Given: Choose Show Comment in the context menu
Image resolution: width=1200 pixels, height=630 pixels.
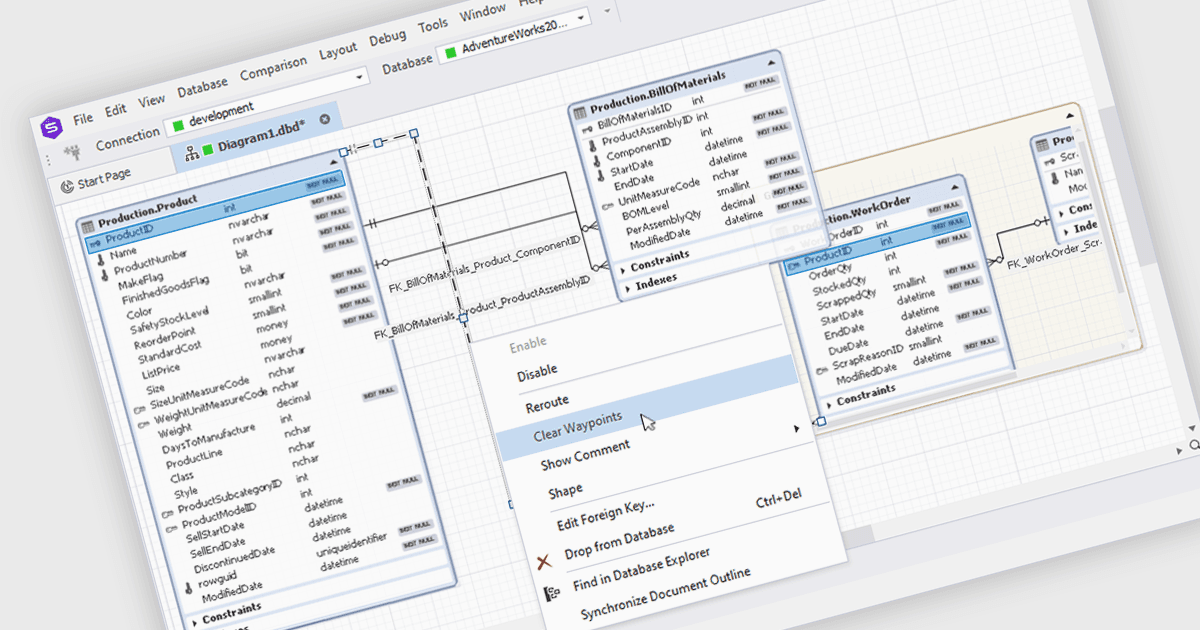Looking at the screenshot, I should click(x=586, y=455).
